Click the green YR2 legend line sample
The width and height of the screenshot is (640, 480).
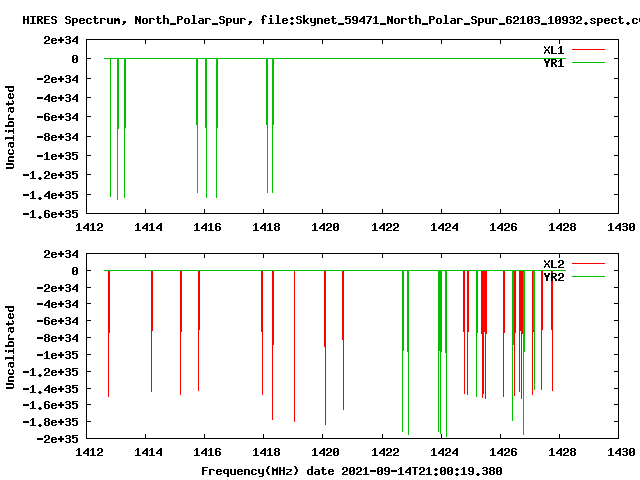tap(588, 277)
